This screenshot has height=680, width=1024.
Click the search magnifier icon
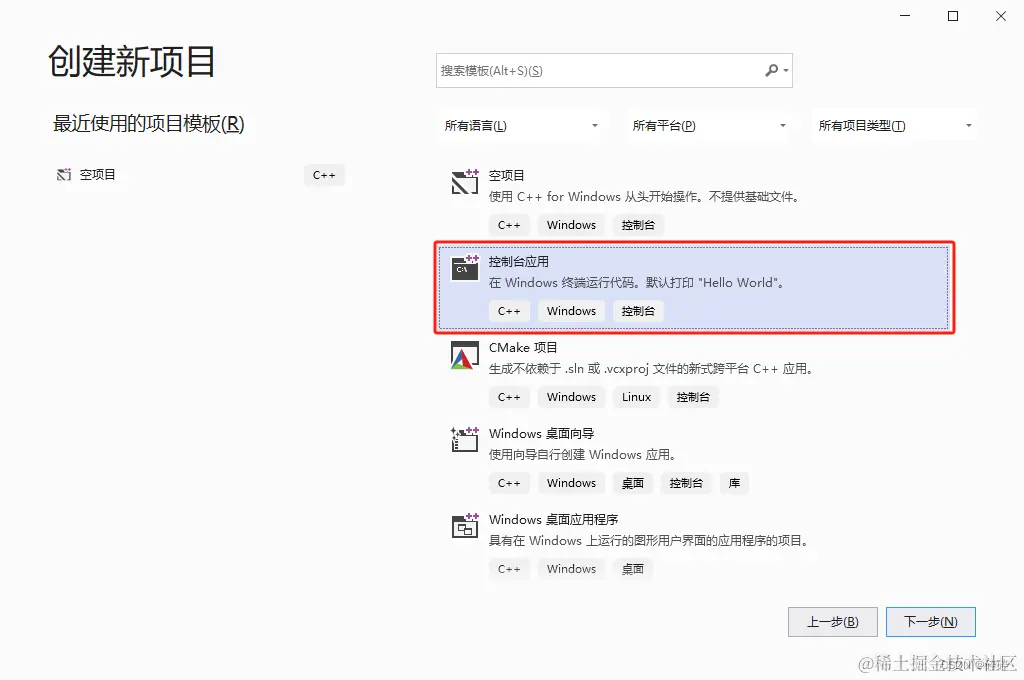point(773,70)
